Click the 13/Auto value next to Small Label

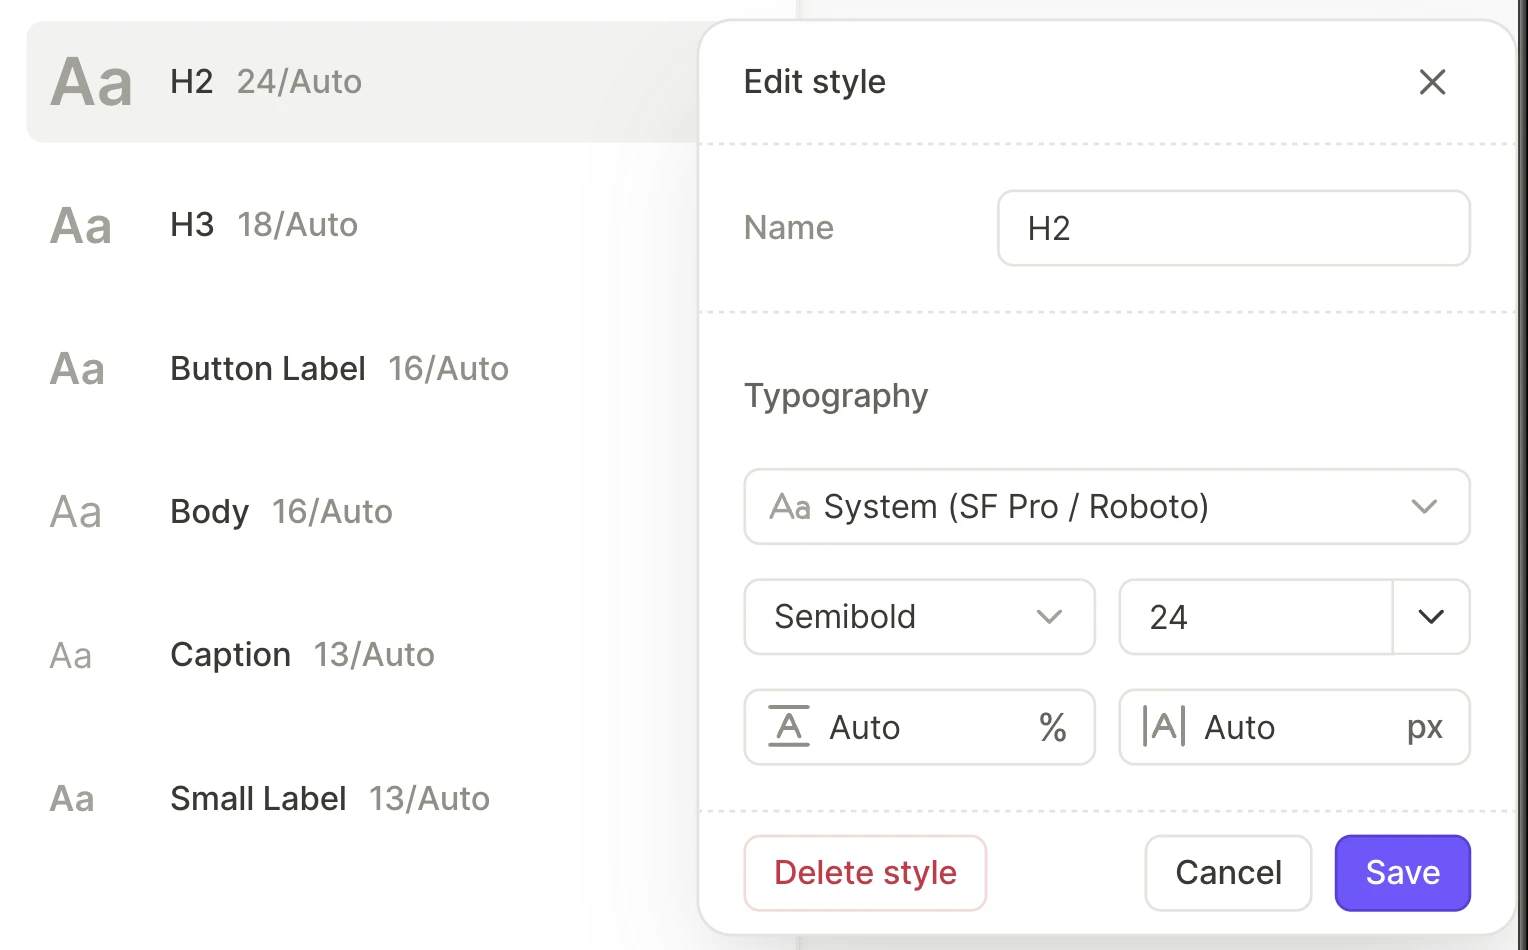(x=429, y=799)
